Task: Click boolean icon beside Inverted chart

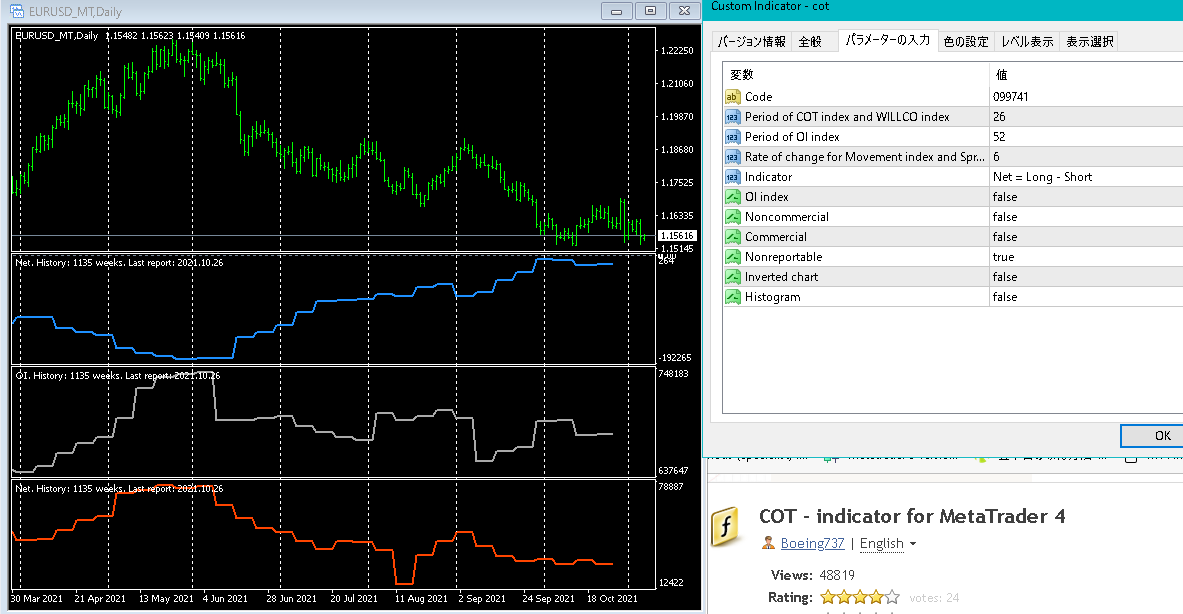Action: pyautogui.click(x=732, y=277)
